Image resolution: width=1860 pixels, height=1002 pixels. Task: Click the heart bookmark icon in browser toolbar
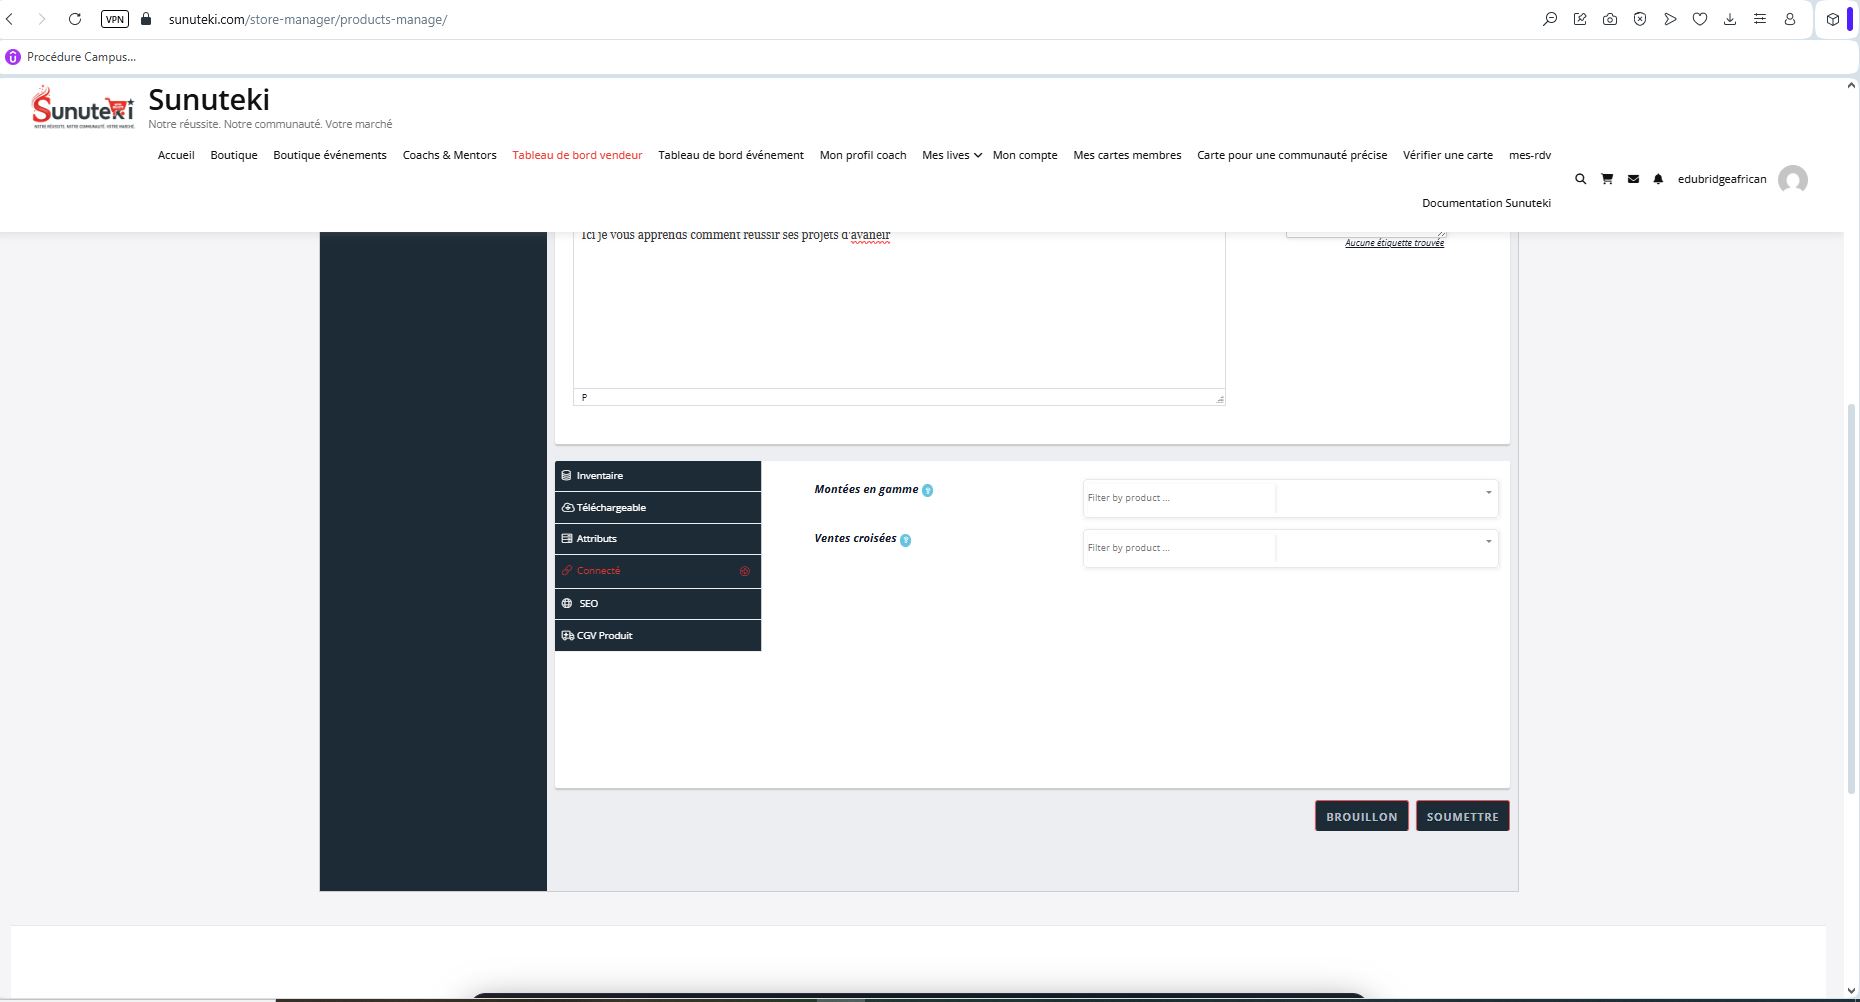pos(1700,19)
